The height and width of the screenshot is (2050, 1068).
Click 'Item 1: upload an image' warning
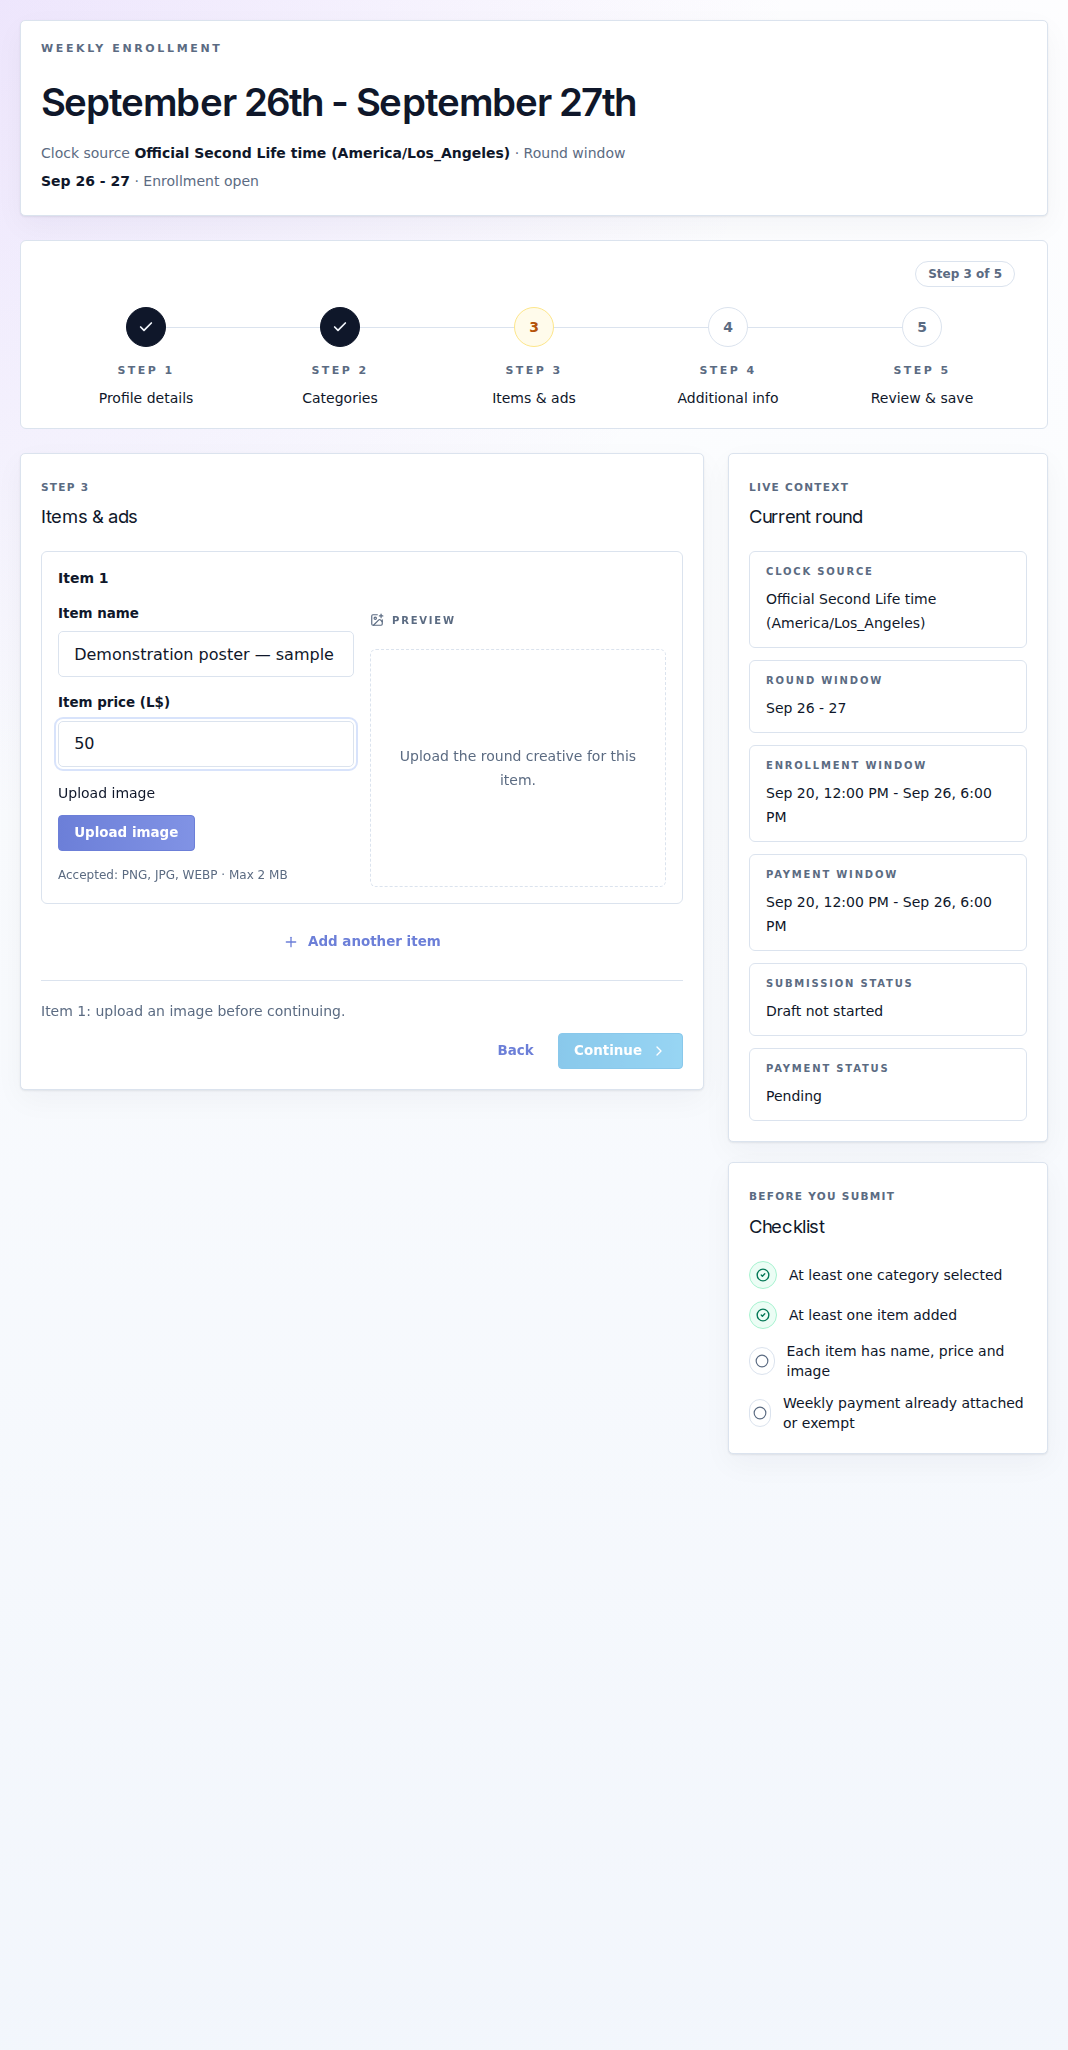pos(193,1011)
